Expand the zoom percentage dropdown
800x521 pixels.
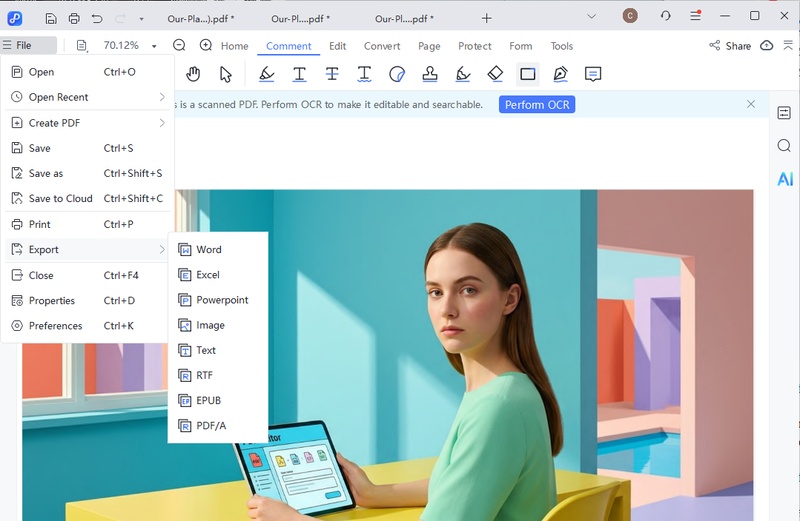154,46
